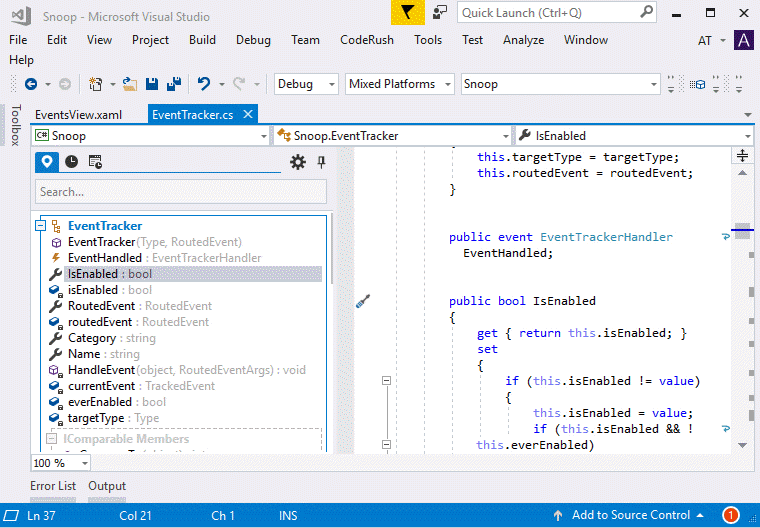The width and height of the screenshot is (760, 528).
Task: Collapse the EventTracker class tree node
Action: point(41,226)
